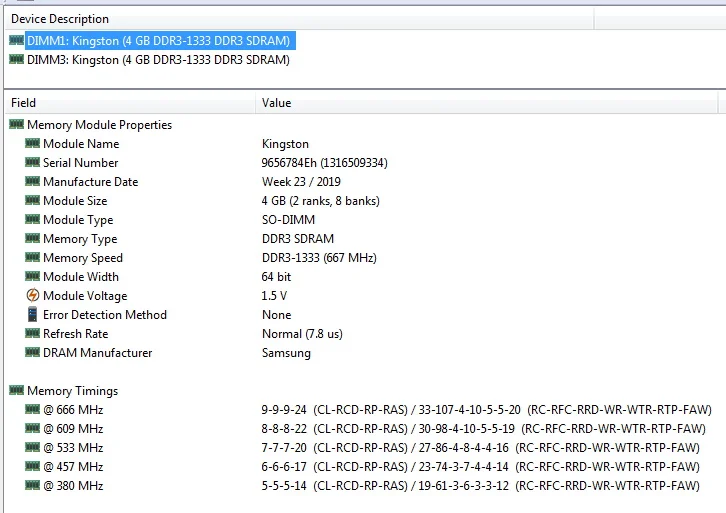Click the SO-DIMM module type value

click(x=288, y=220)
